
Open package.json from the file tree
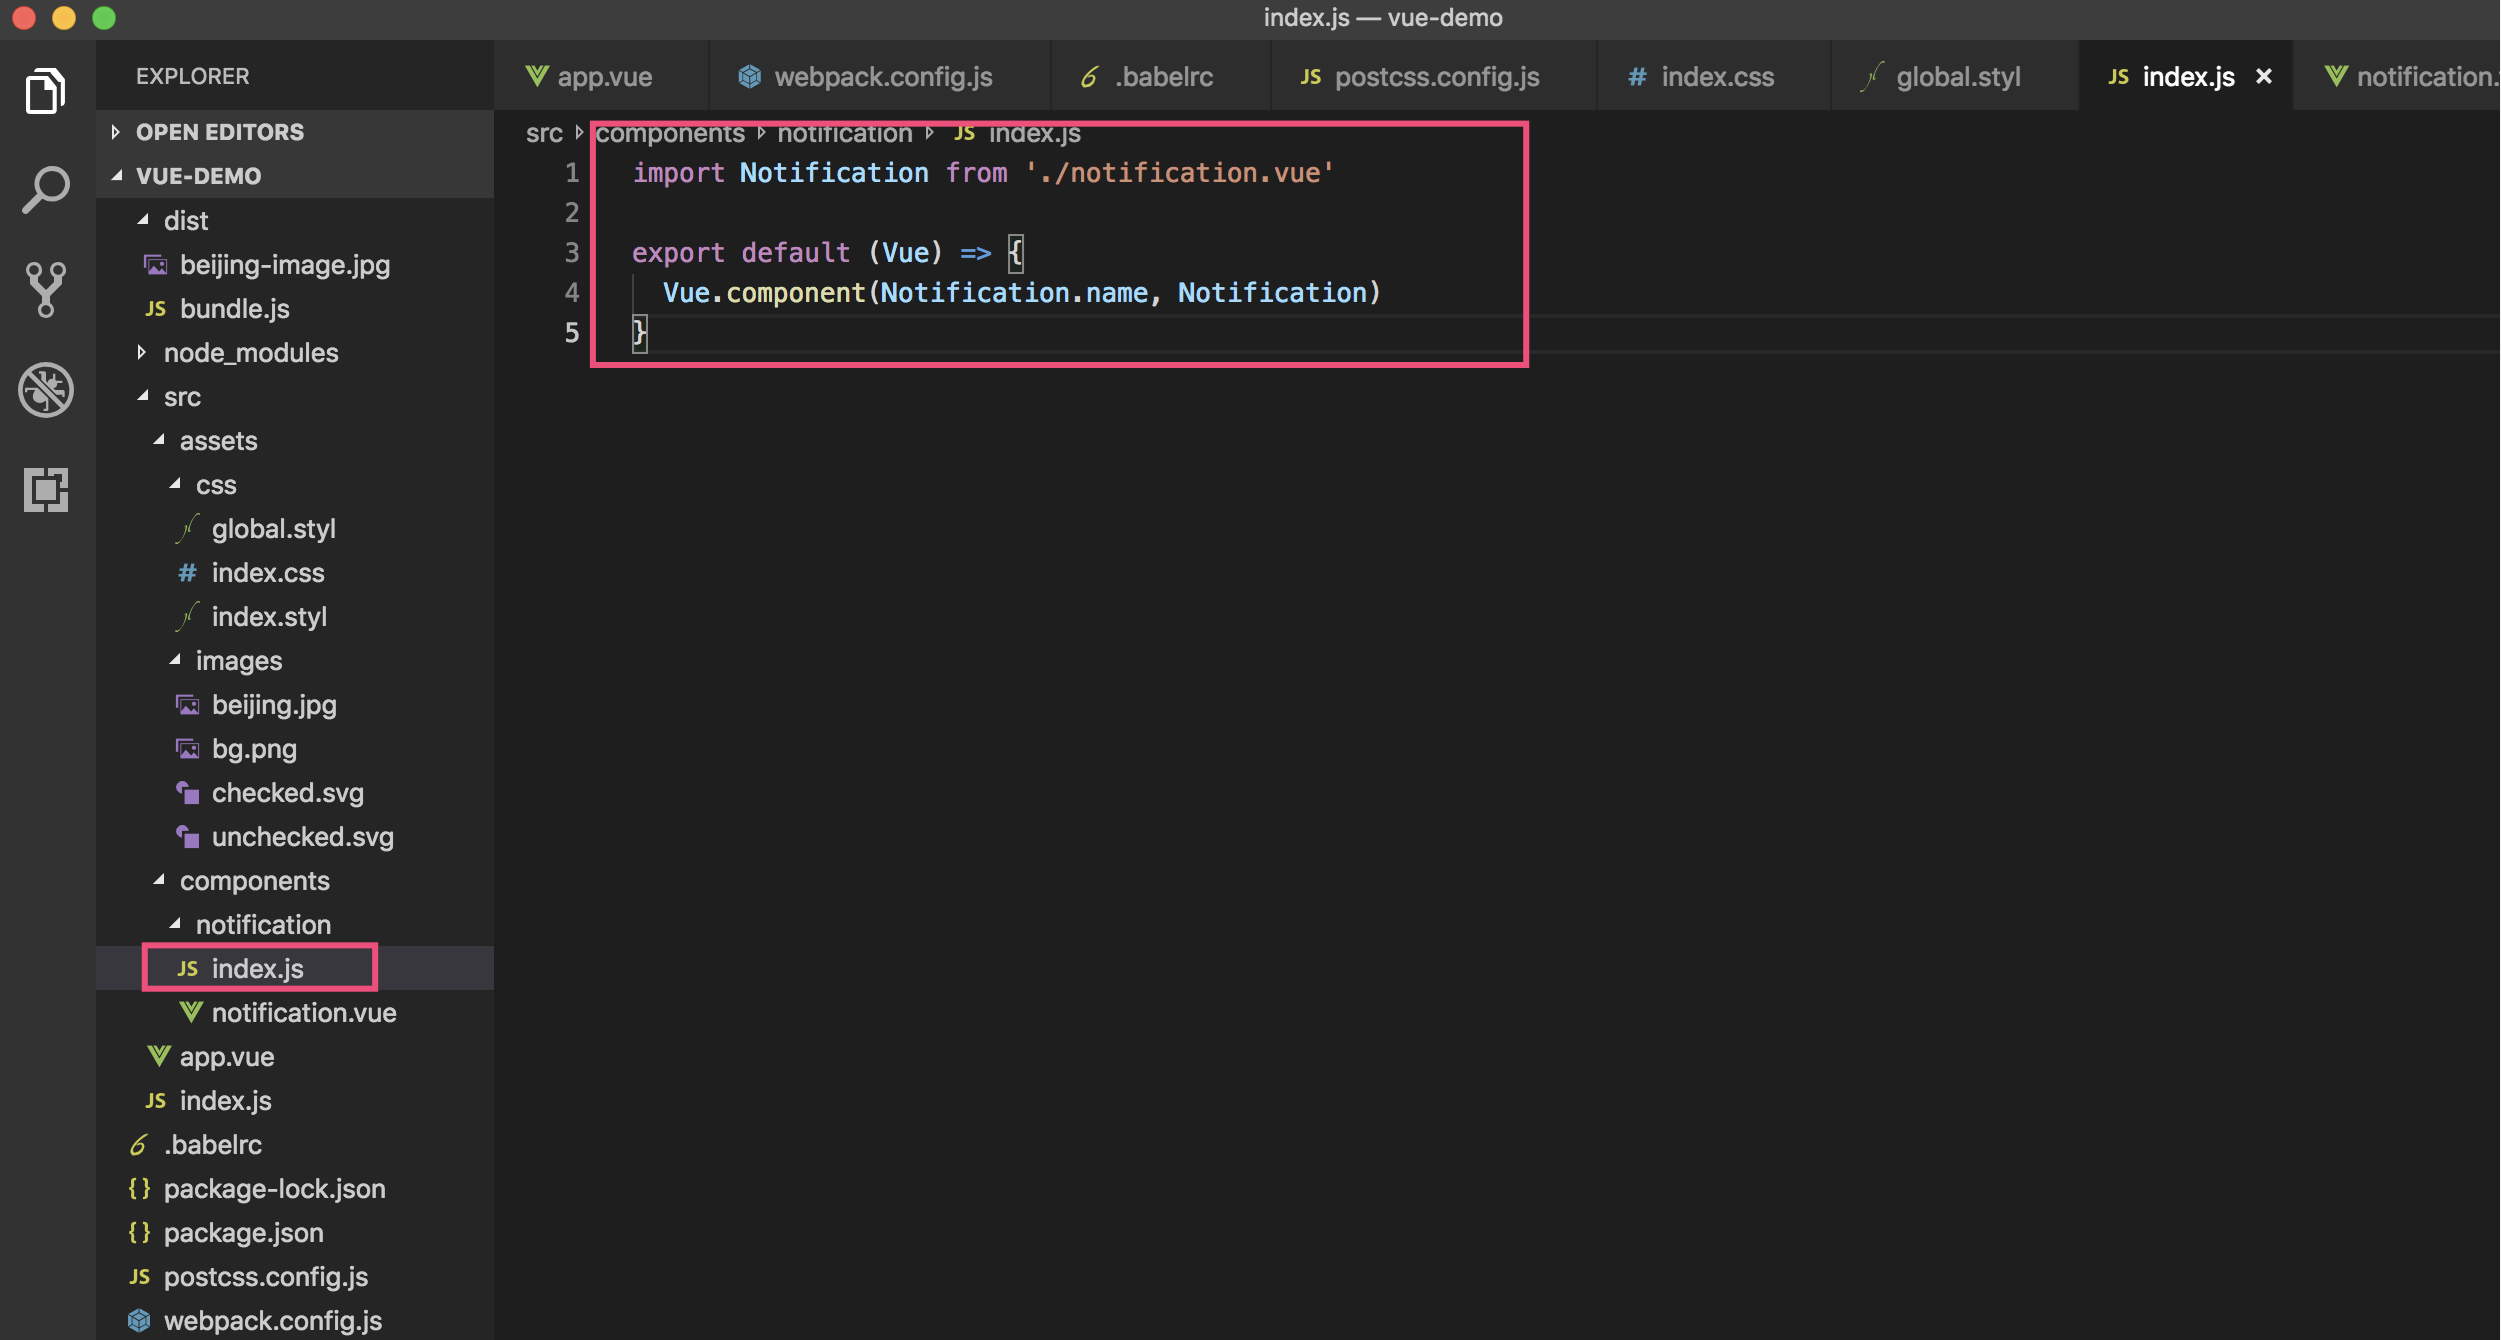(243, 1233)
